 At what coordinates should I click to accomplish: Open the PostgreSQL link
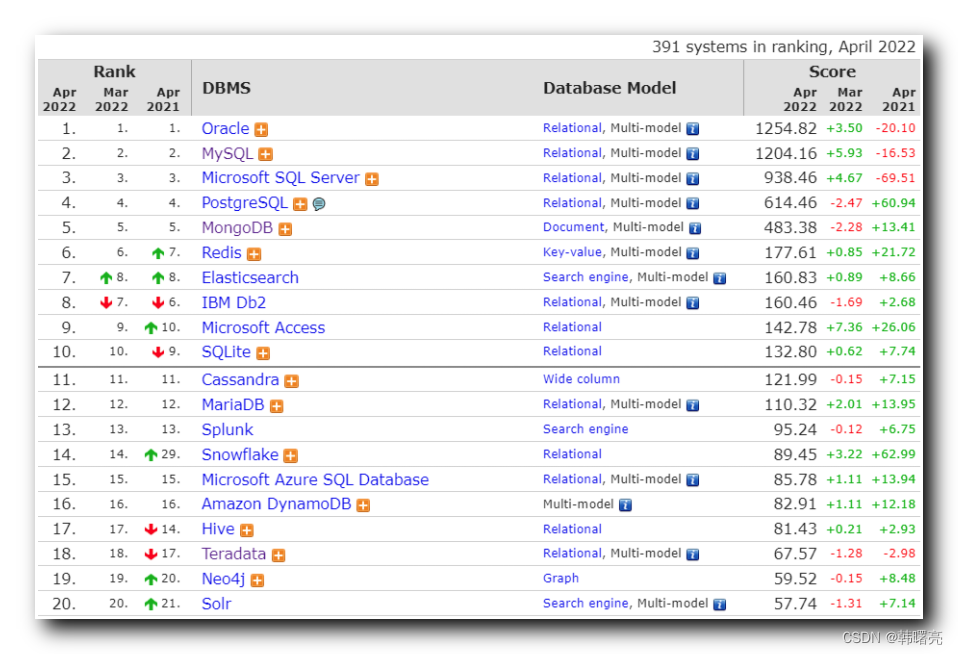[x=244, y=203]
